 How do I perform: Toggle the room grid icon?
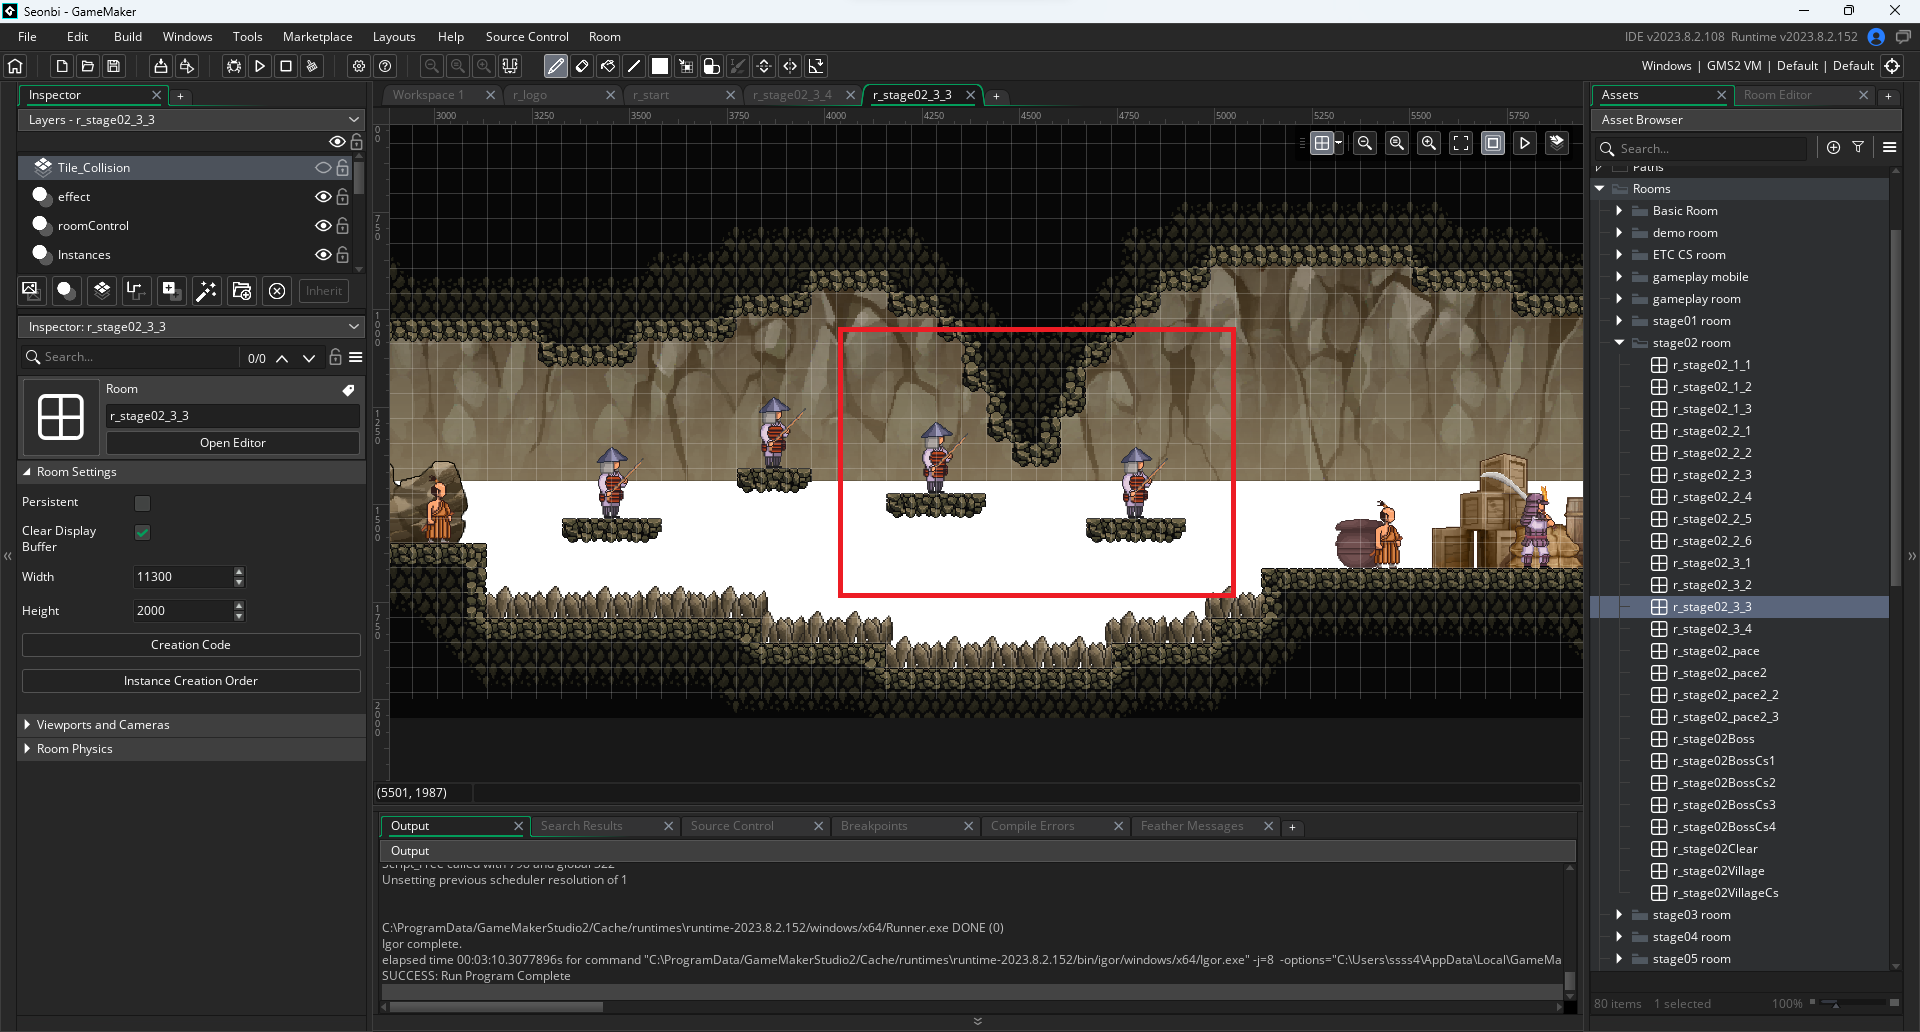(x=1322, y=143)
